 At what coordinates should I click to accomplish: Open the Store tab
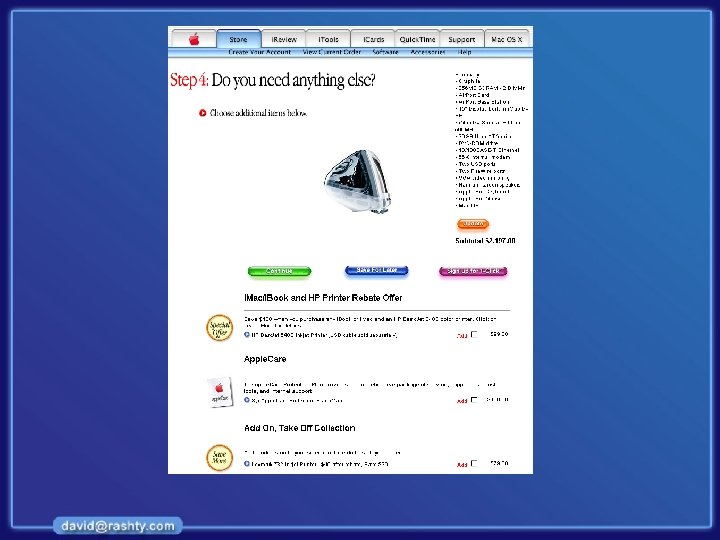pos(238,39)
